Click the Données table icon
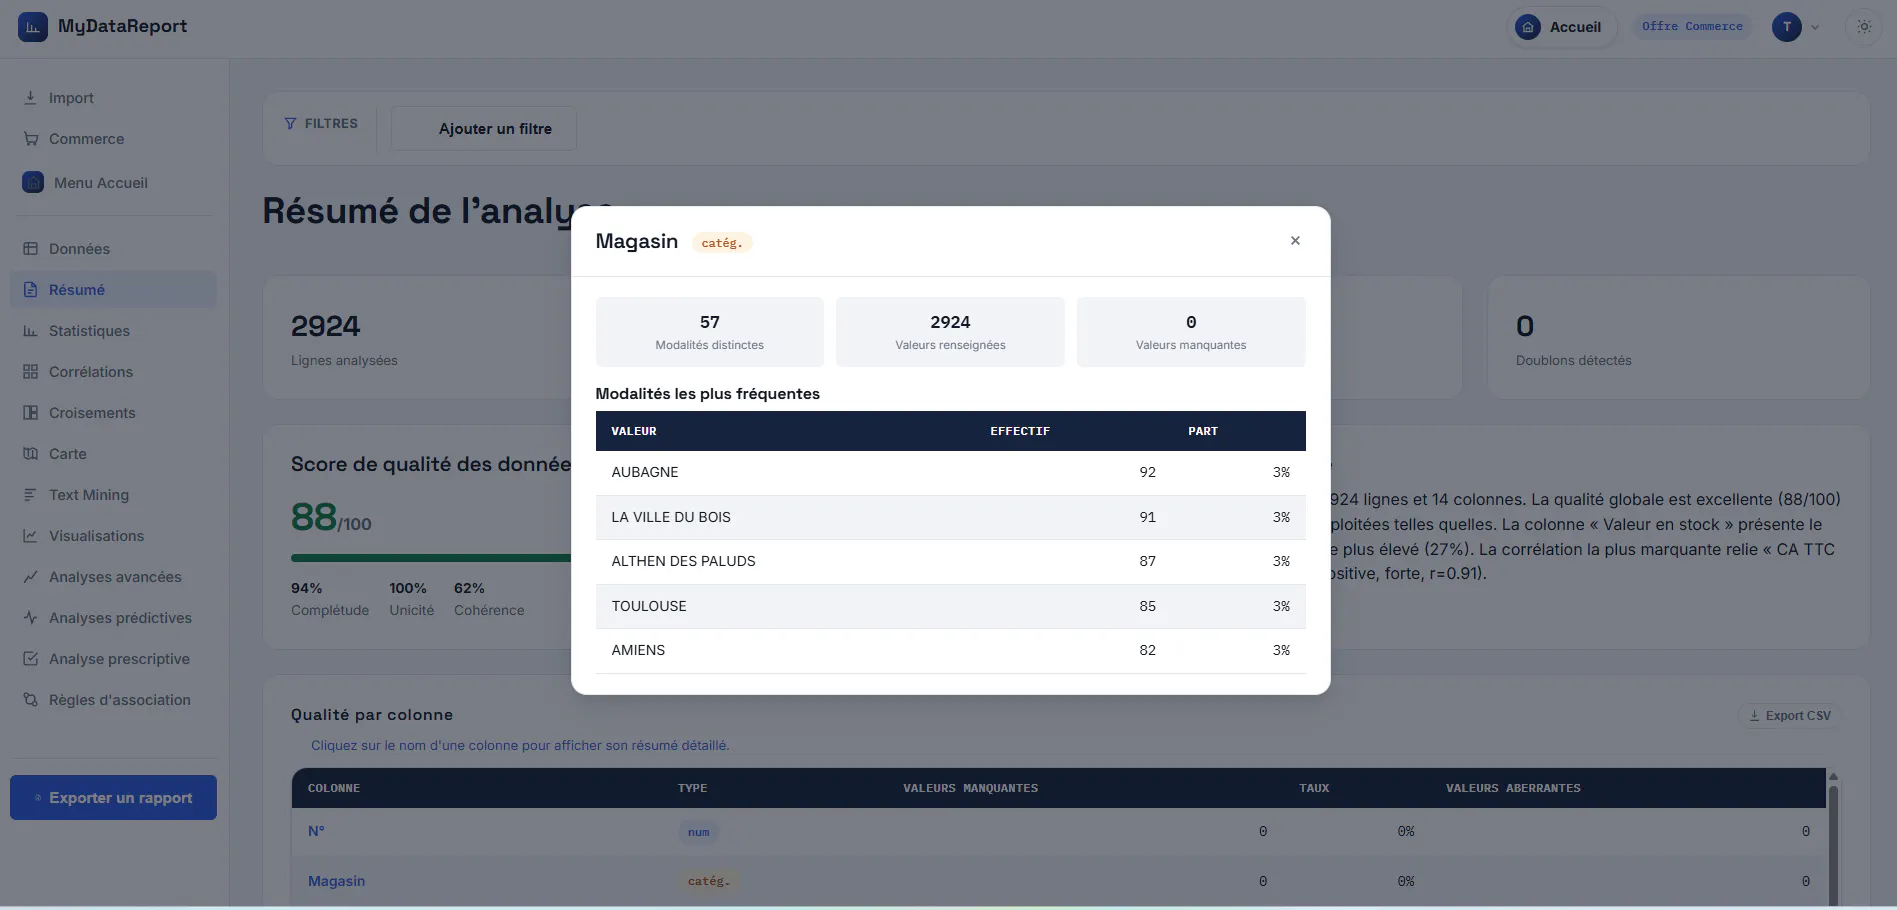1897x910 pixels. pyautogui.click(x=30, y=249)
